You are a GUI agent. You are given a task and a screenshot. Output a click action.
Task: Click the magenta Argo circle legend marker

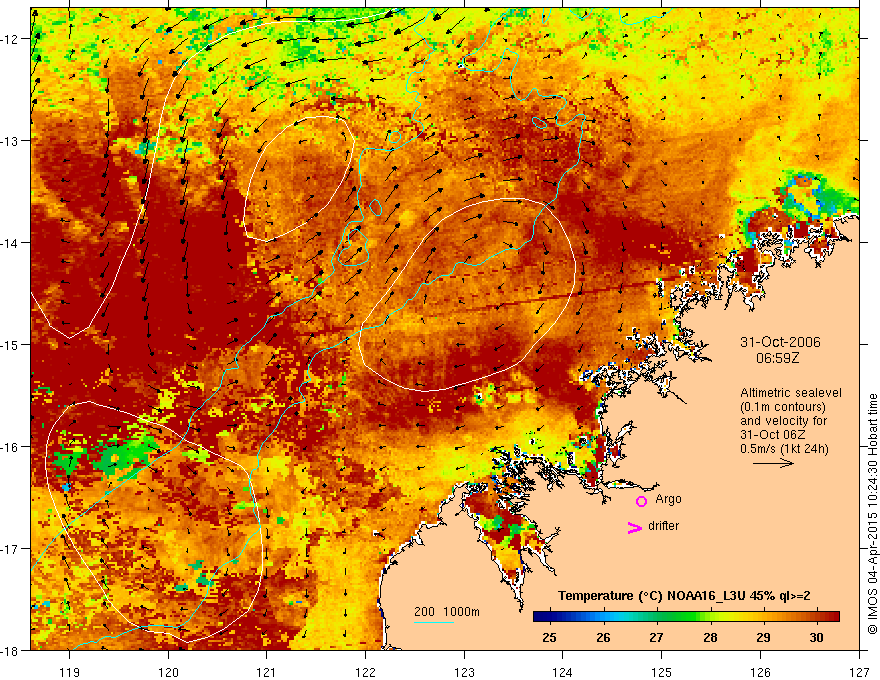click(641, 501)
